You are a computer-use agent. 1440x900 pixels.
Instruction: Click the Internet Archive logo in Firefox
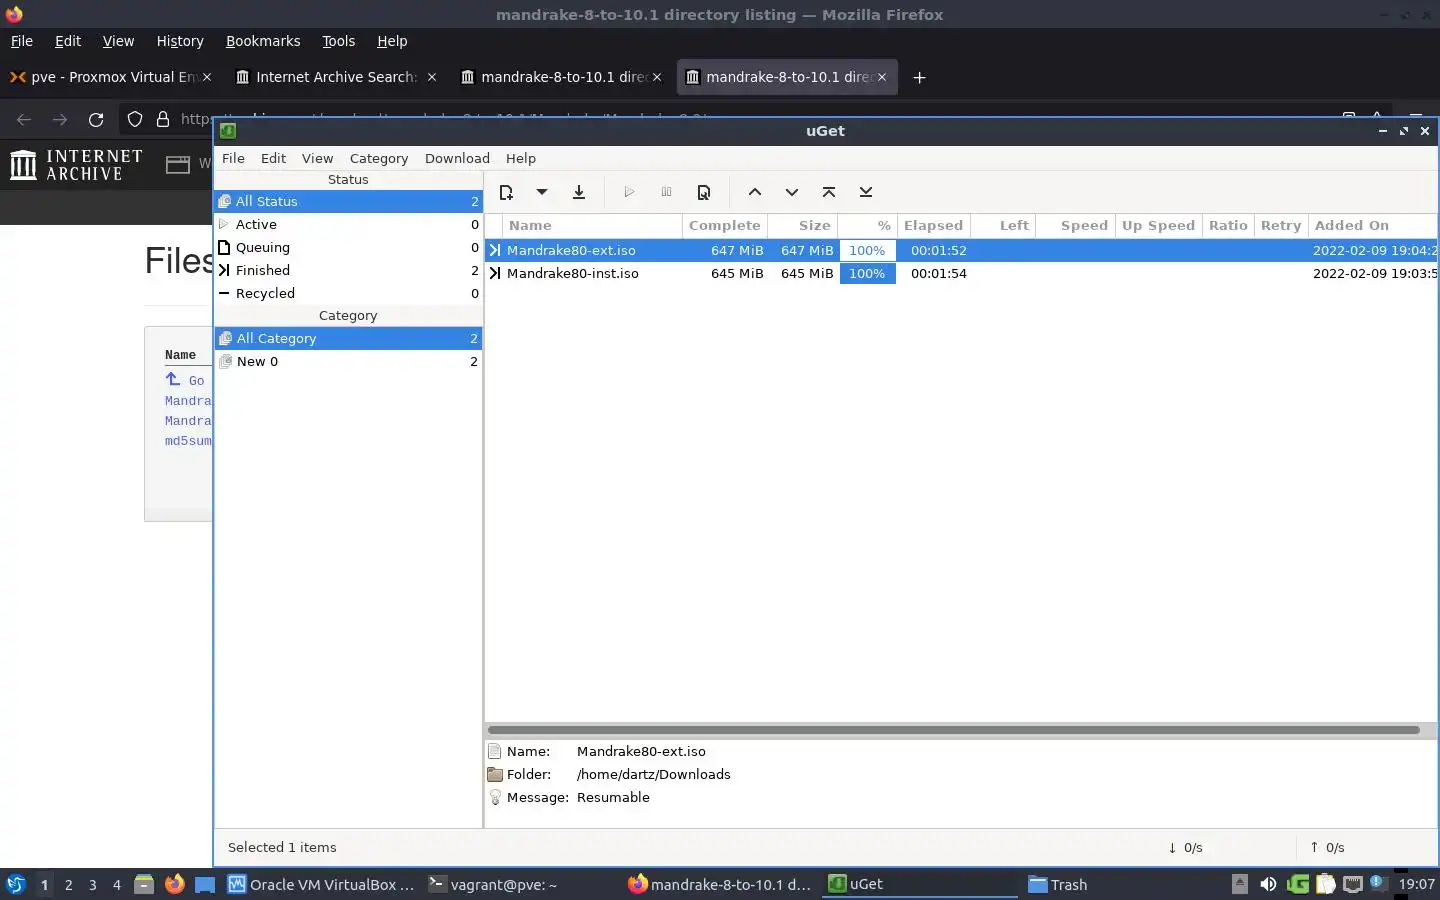click(76, 164)
